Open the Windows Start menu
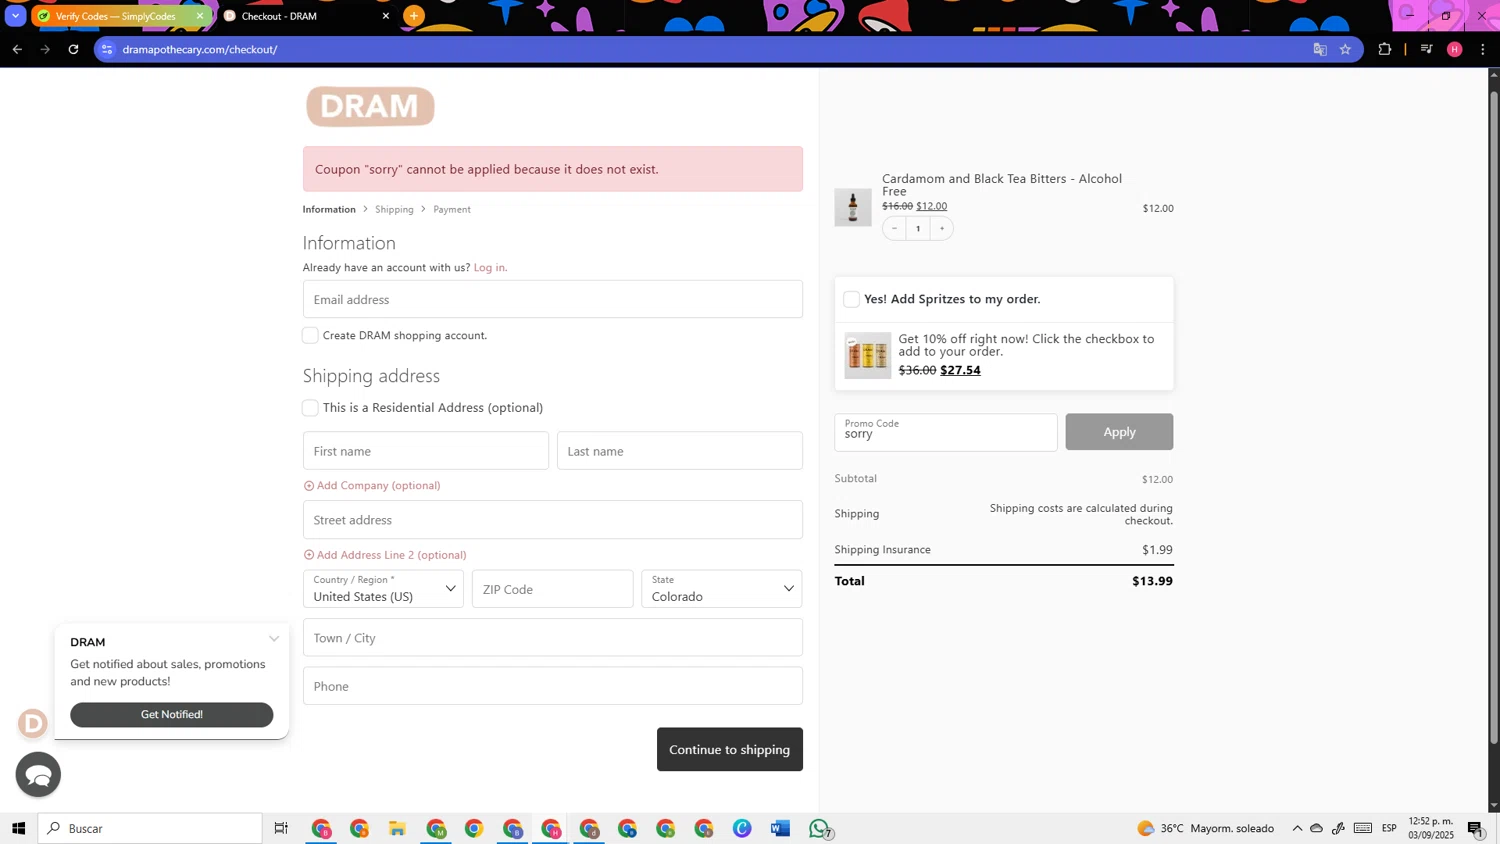Screen dimensions: 1500x844 [x=18, y=829]
